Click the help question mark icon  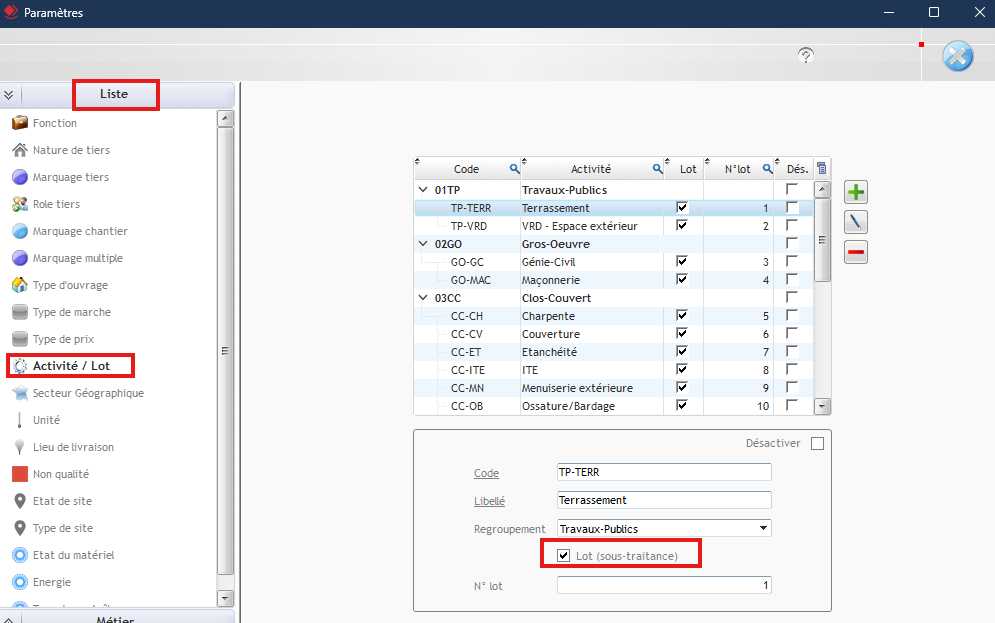coord(806,55)
